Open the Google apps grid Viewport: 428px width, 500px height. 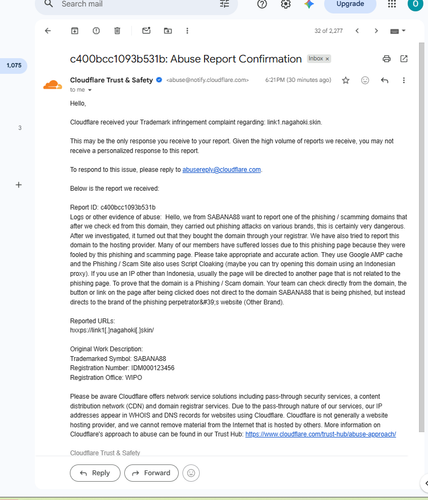(392, 4)
